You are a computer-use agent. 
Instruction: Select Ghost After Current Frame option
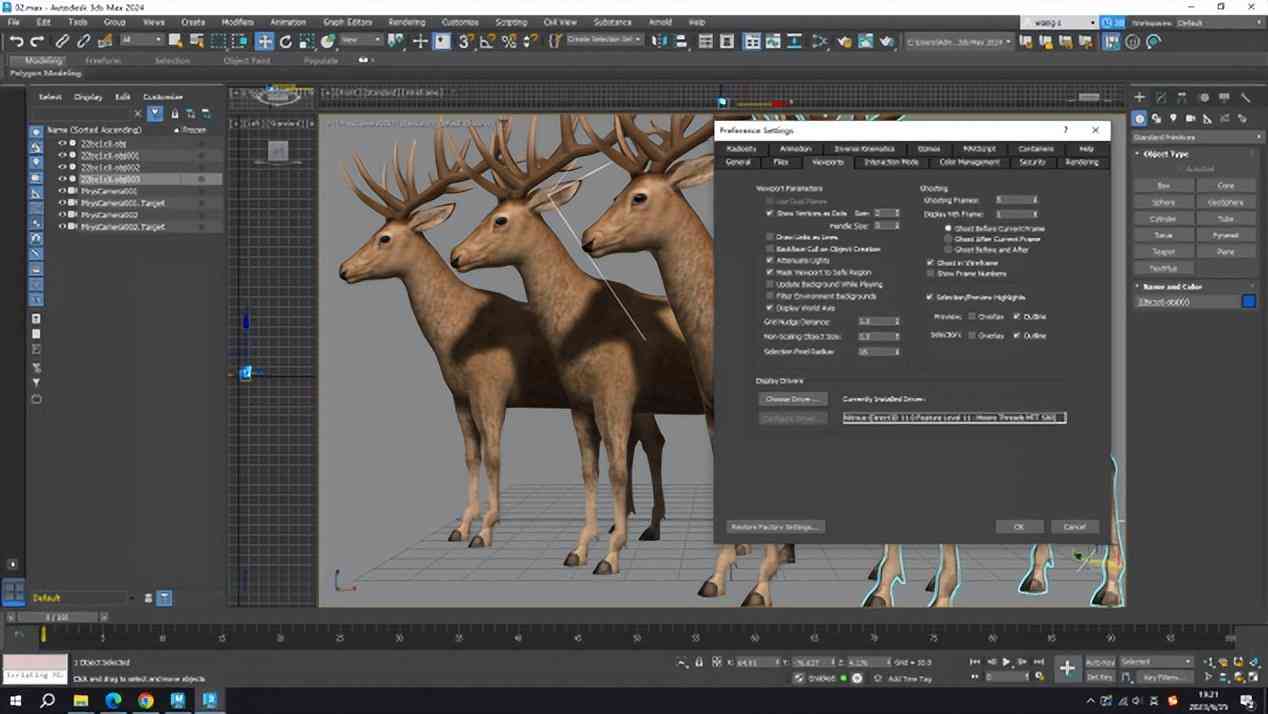[x=948, y=239]
